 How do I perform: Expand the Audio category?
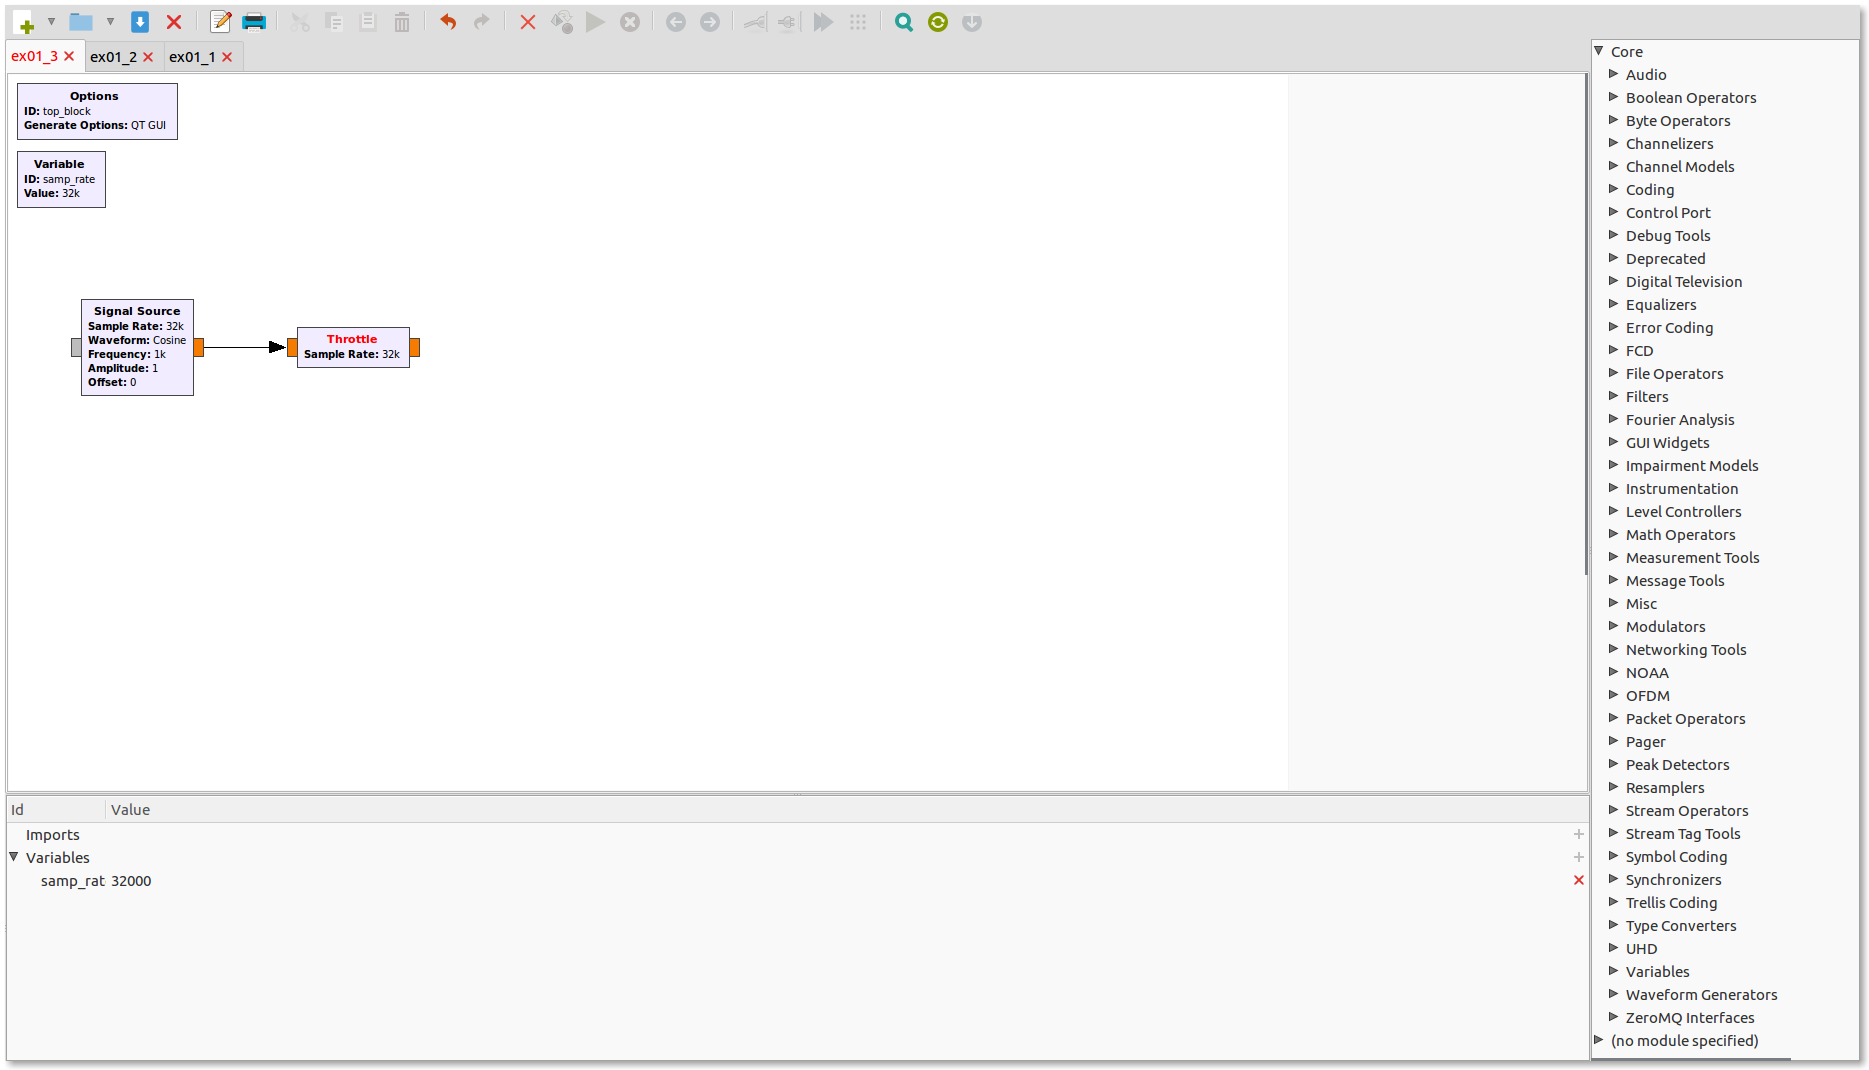pyautogui.click(x=1613, y=74)
